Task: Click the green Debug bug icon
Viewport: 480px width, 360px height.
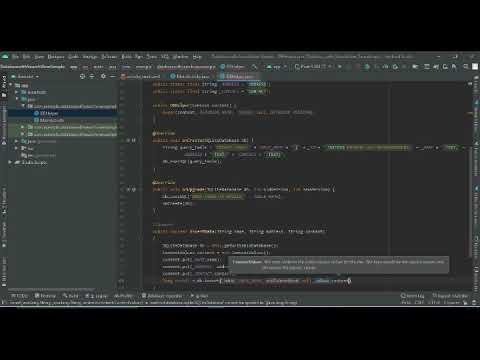Action: point(367,67)
